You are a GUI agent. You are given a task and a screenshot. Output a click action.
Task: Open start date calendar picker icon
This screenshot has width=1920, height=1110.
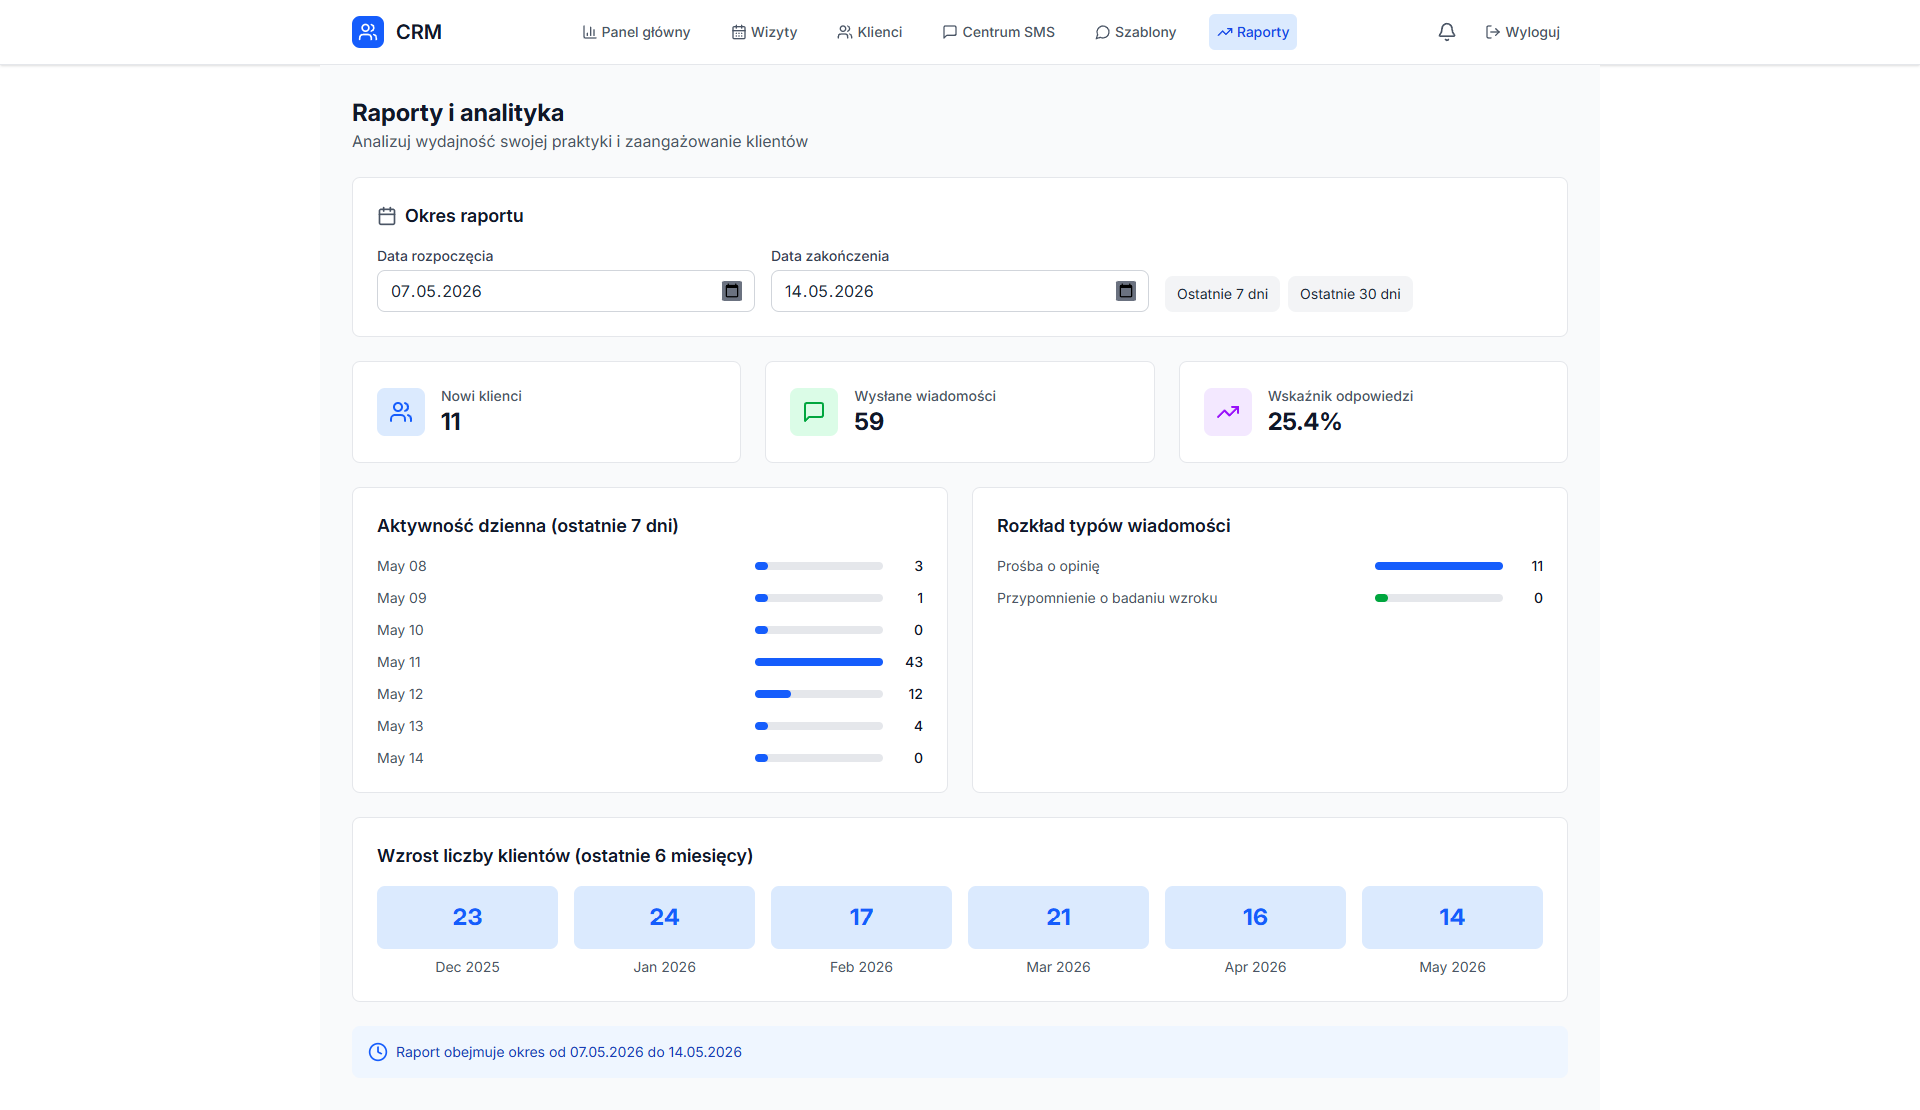tap(732, 291)
